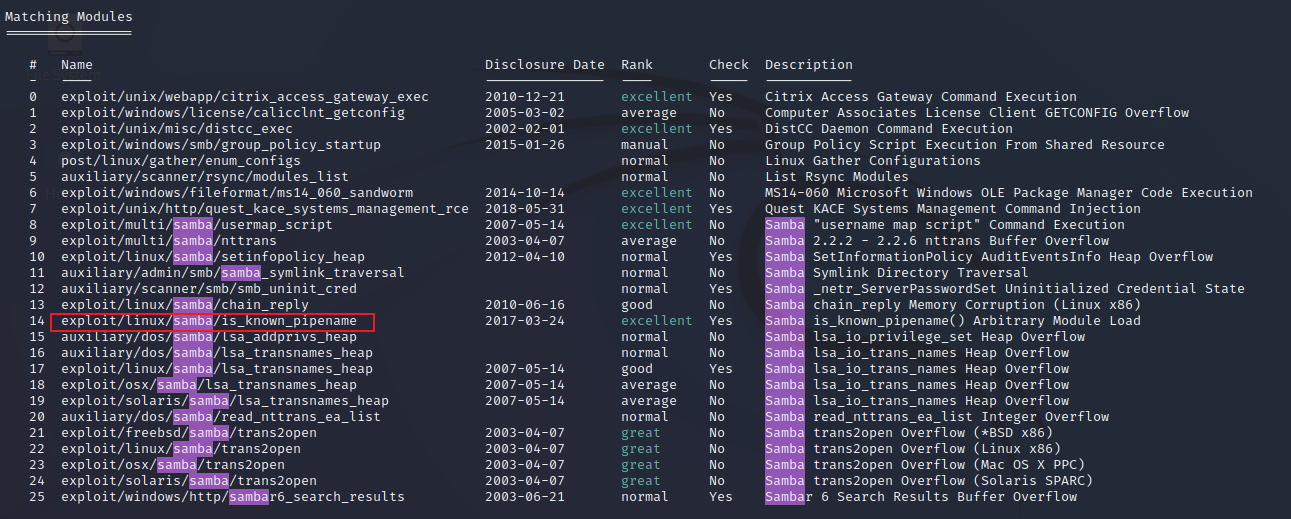
Task: Click 'trans2open Overflow (Mac OS X PPC)' description
Action: click(x=949, y=465)
